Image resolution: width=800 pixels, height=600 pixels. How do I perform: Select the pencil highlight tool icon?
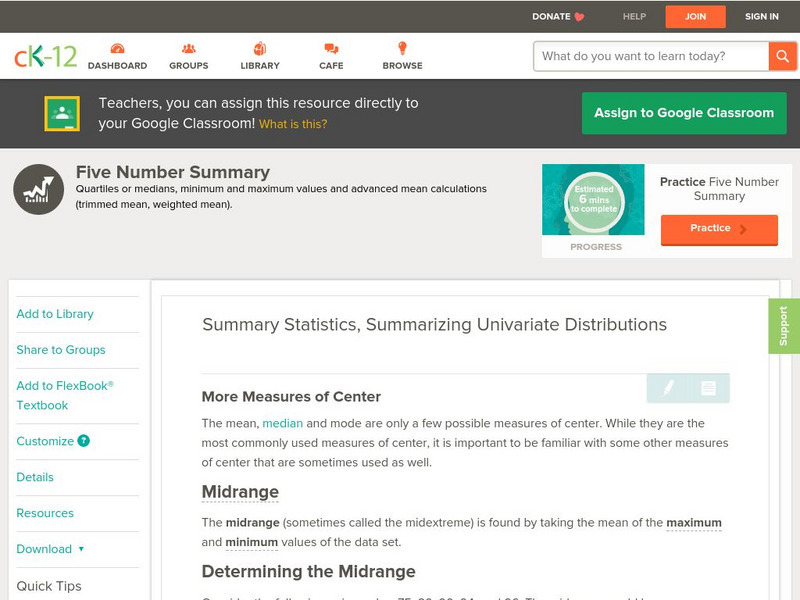point(668,388)
